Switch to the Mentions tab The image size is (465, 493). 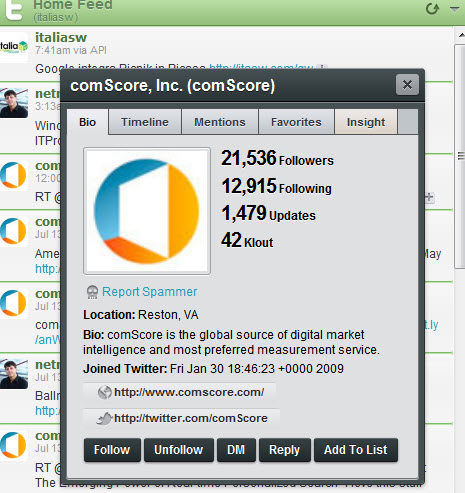pyautogui.click(x=220, y=122)
